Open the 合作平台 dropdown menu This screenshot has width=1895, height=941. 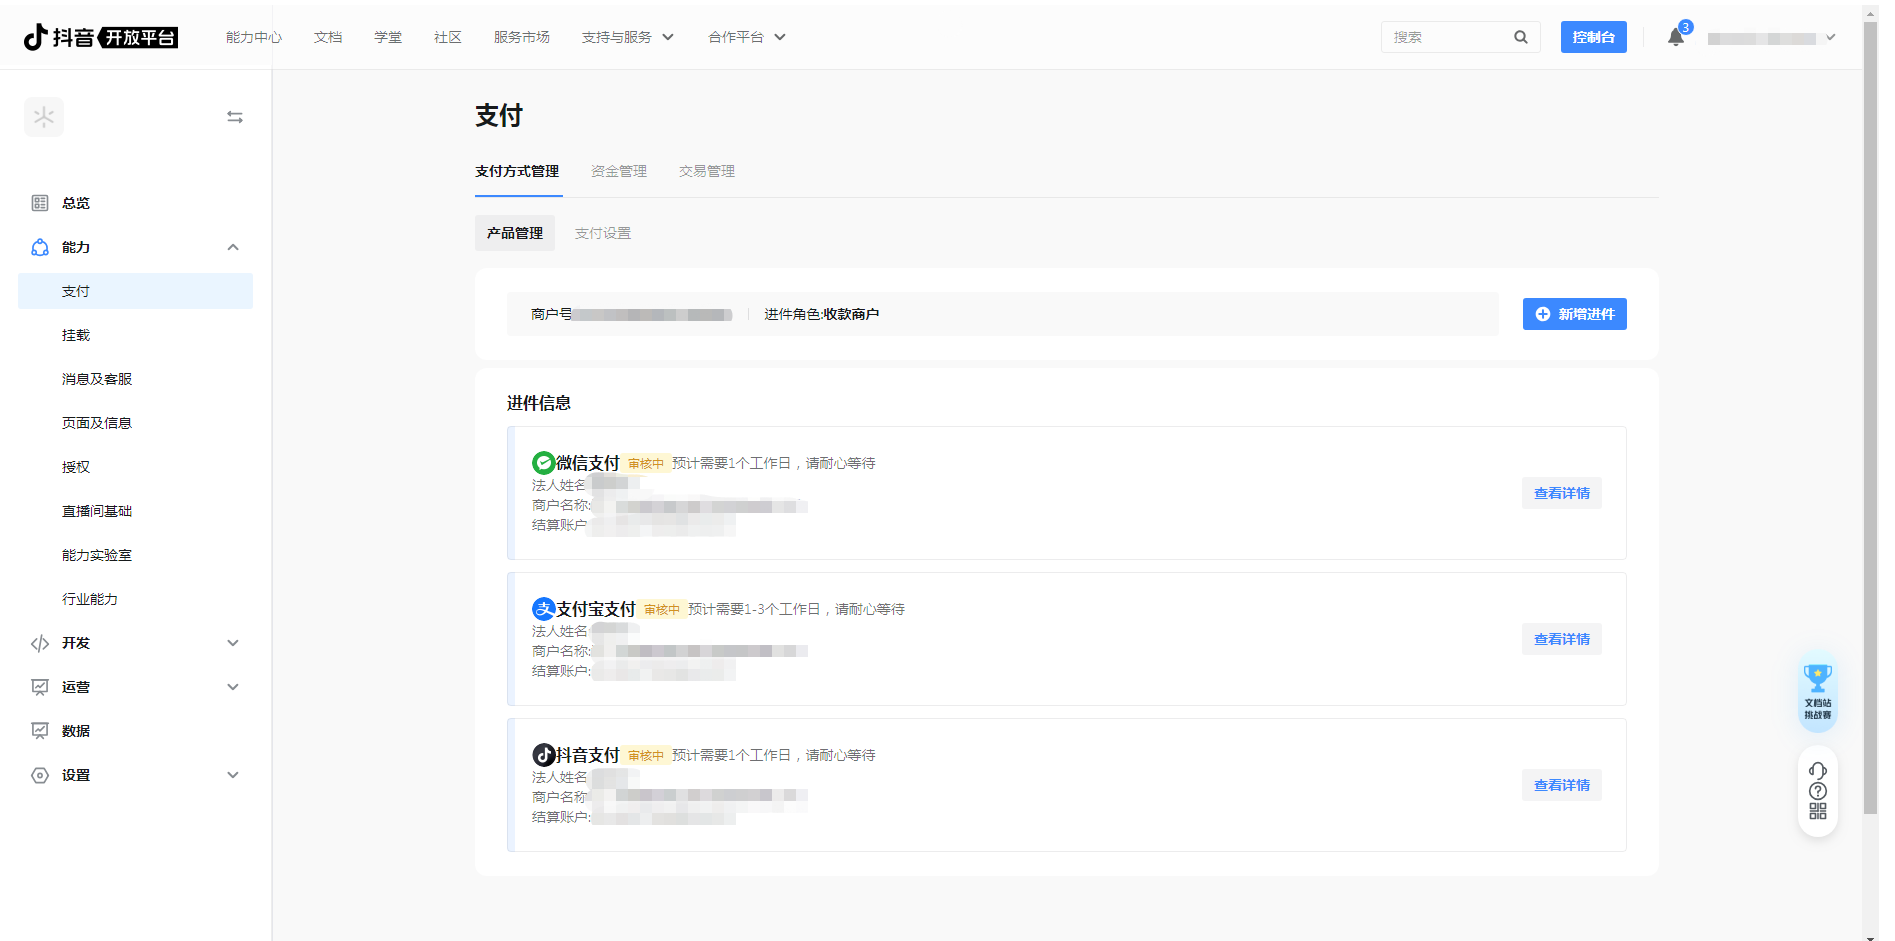[x=746, y=37]
